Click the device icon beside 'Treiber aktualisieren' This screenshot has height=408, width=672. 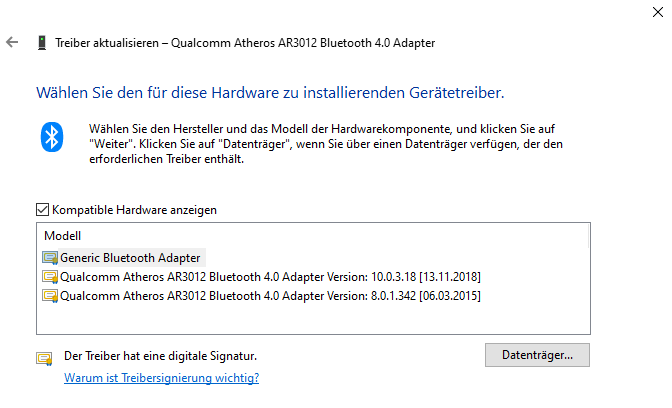(x=42, y=43)
